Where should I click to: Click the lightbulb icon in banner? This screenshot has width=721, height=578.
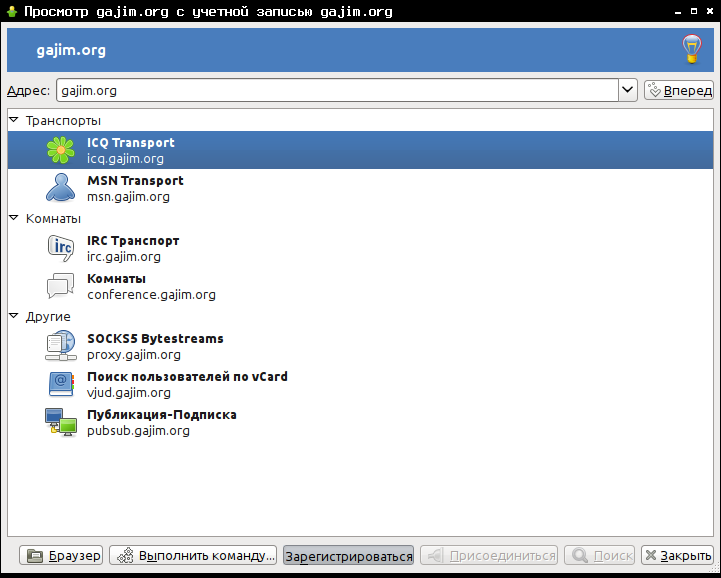click(692, 49)
